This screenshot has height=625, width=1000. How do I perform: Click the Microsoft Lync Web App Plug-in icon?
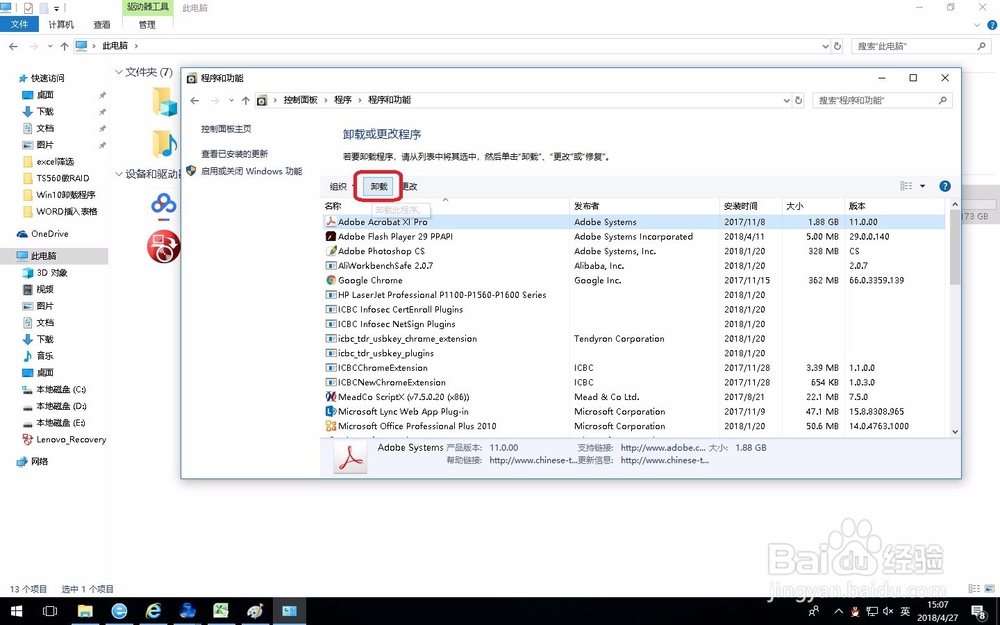tap(330, 411)
